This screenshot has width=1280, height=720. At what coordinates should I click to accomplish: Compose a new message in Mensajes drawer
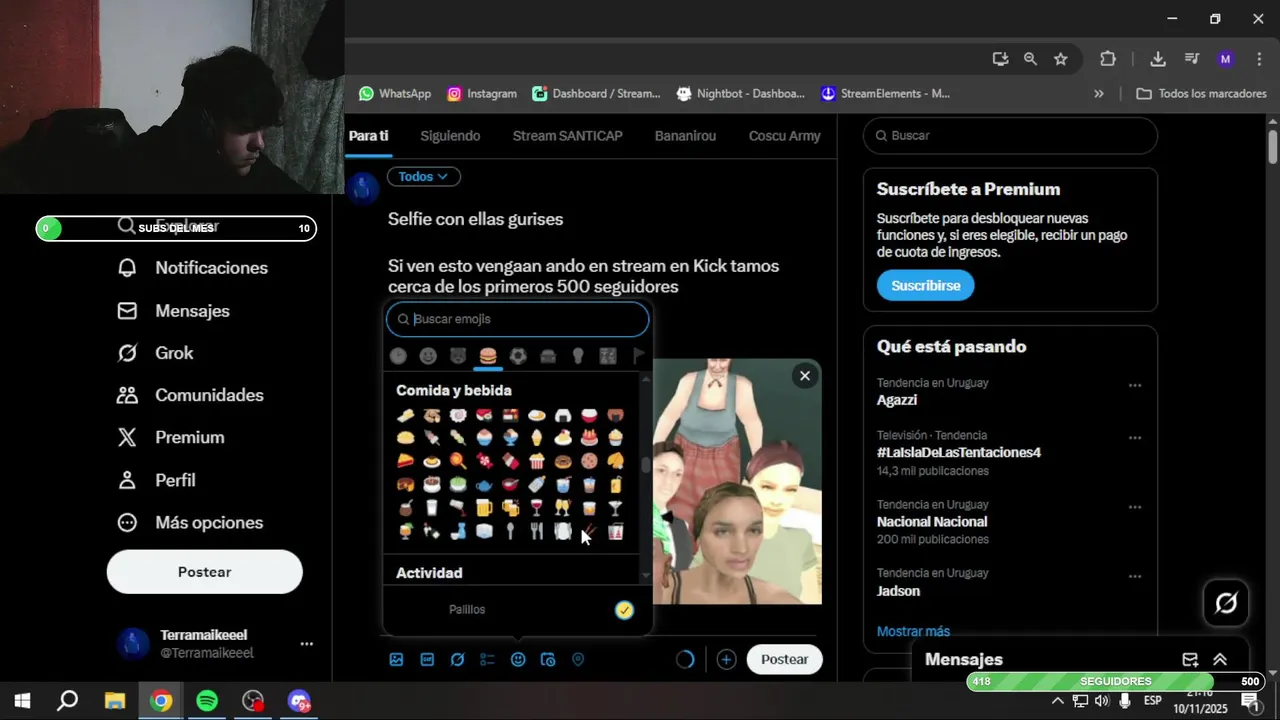tap(1190, 659)
